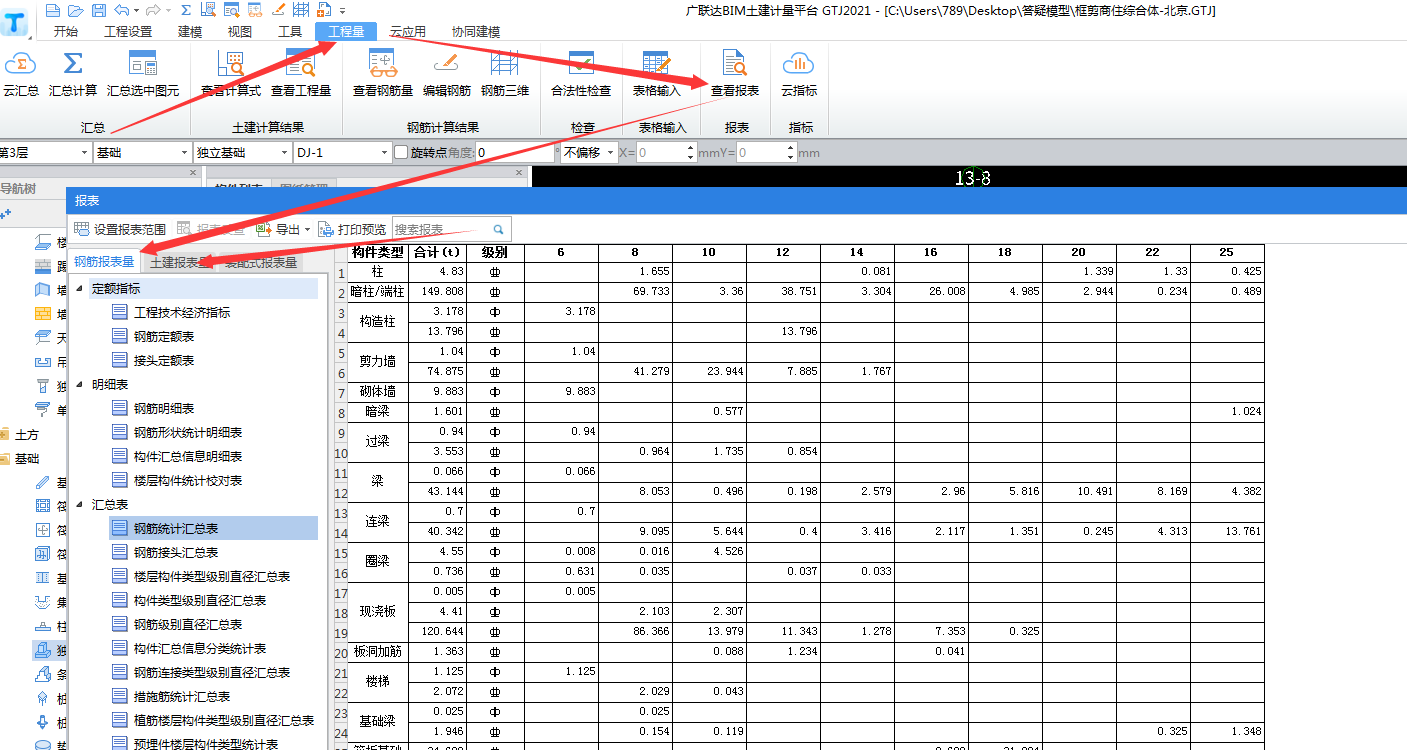Open 楼层构件类型级别直径汇总表 report
Image resolution: width=1407 pixels, height=750 pixels.
(x=212, y=576)
